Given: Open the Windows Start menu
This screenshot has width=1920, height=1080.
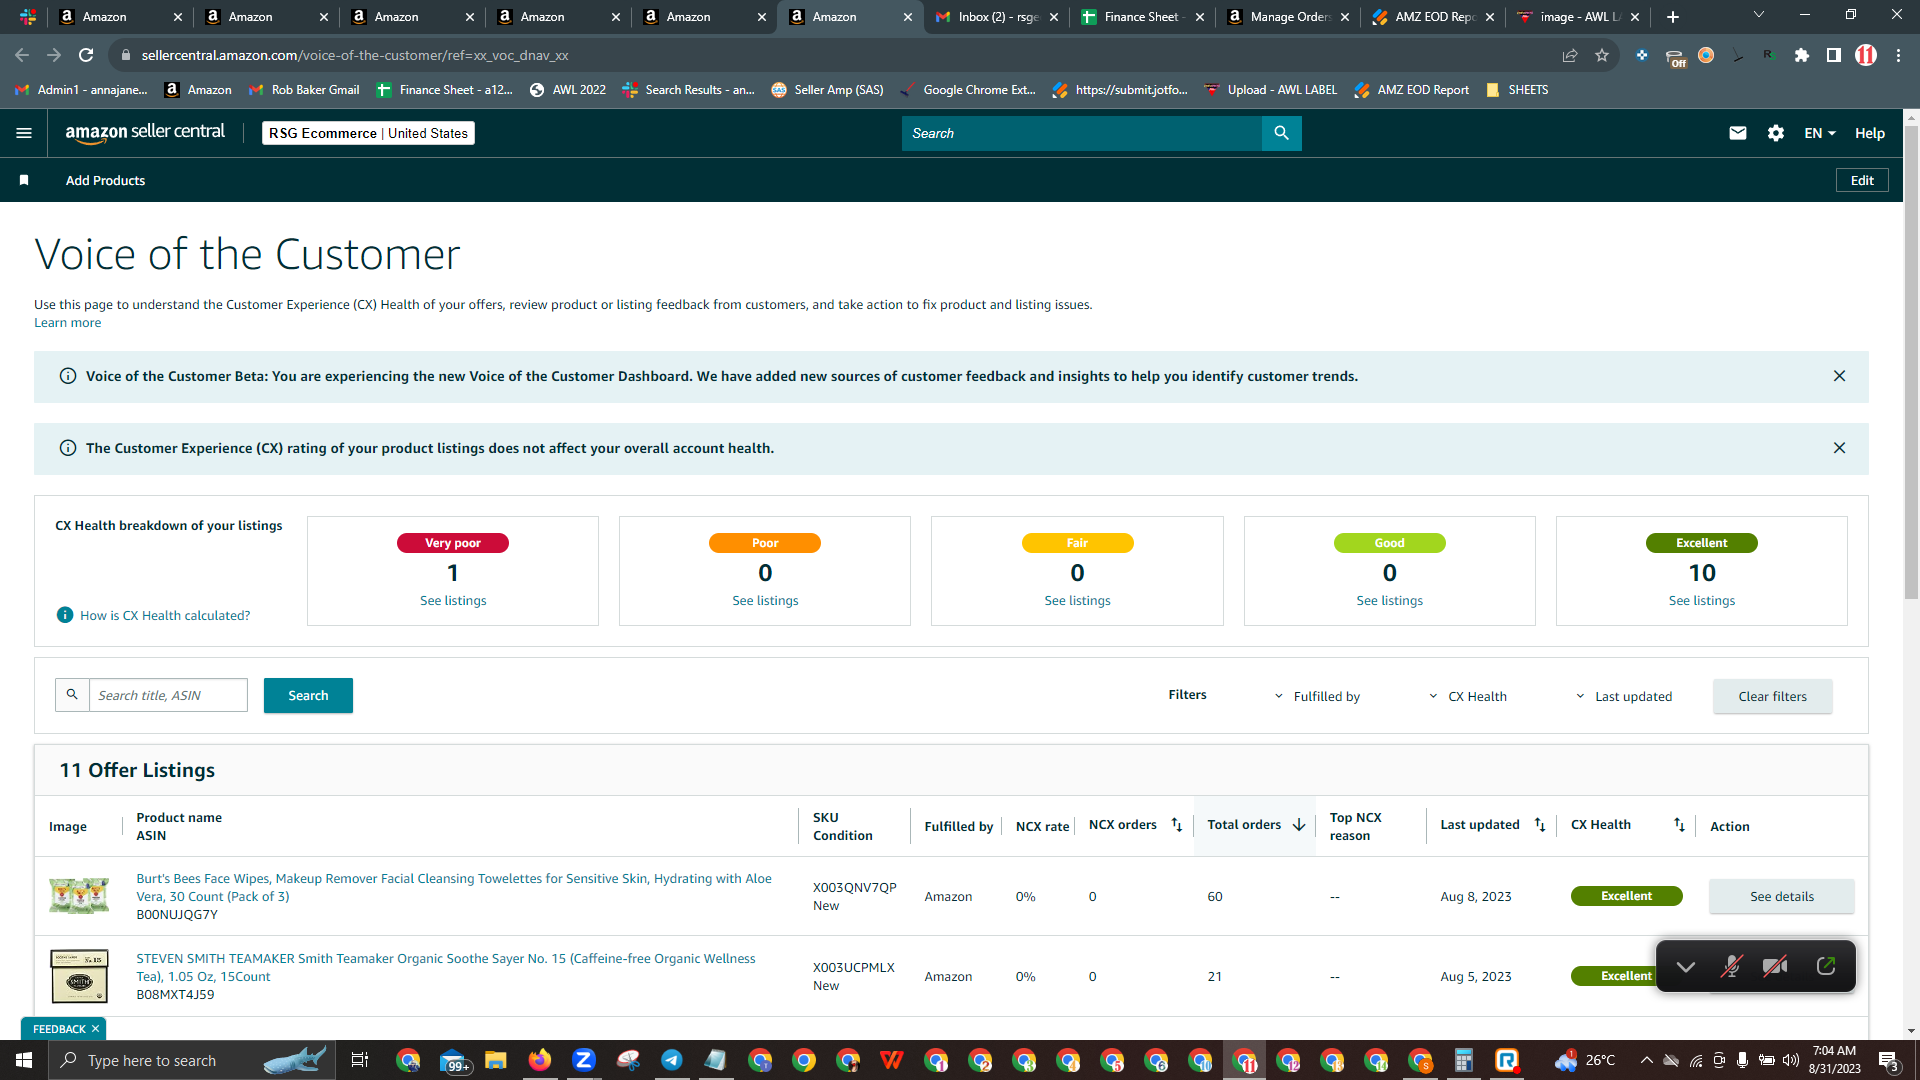Looking at the screenshot, I should pyautogui.click(x=24, y=1060).
